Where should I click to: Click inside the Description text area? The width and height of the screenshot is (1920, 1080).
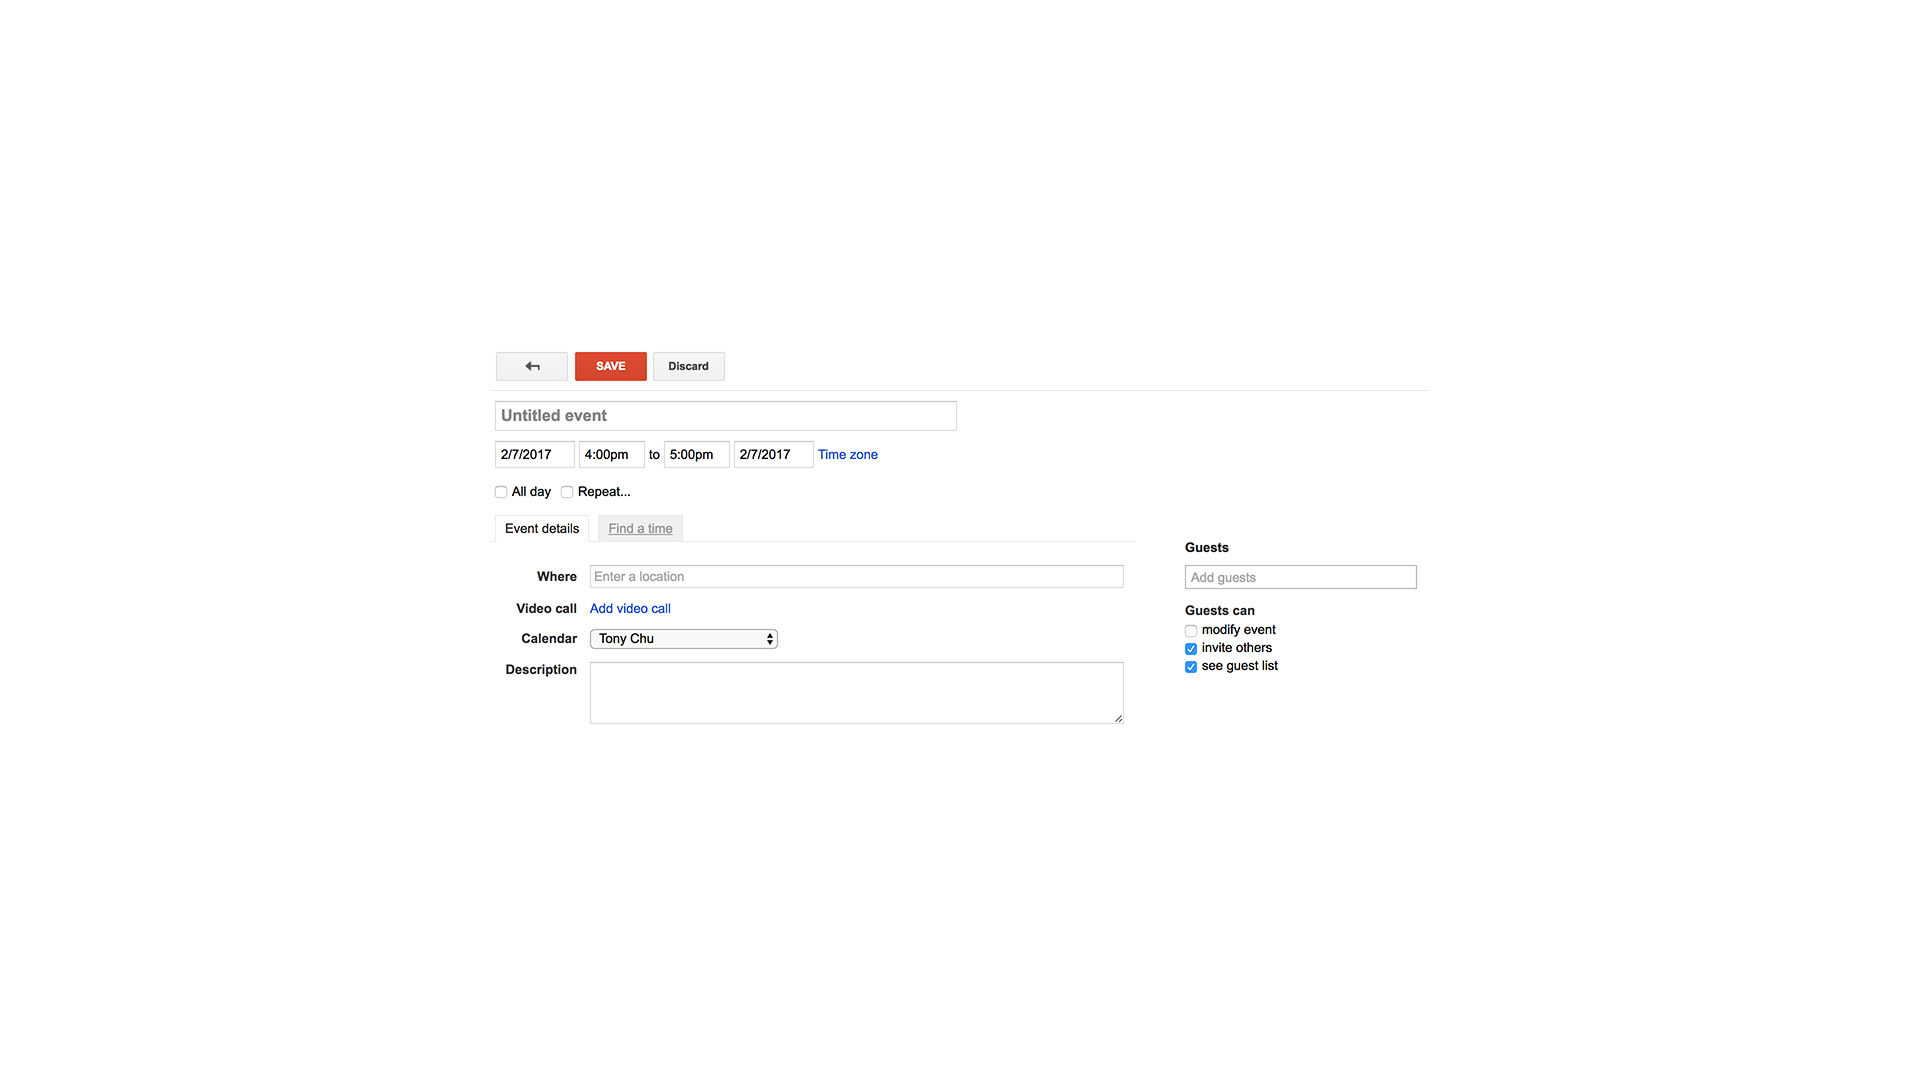point(856,692)
